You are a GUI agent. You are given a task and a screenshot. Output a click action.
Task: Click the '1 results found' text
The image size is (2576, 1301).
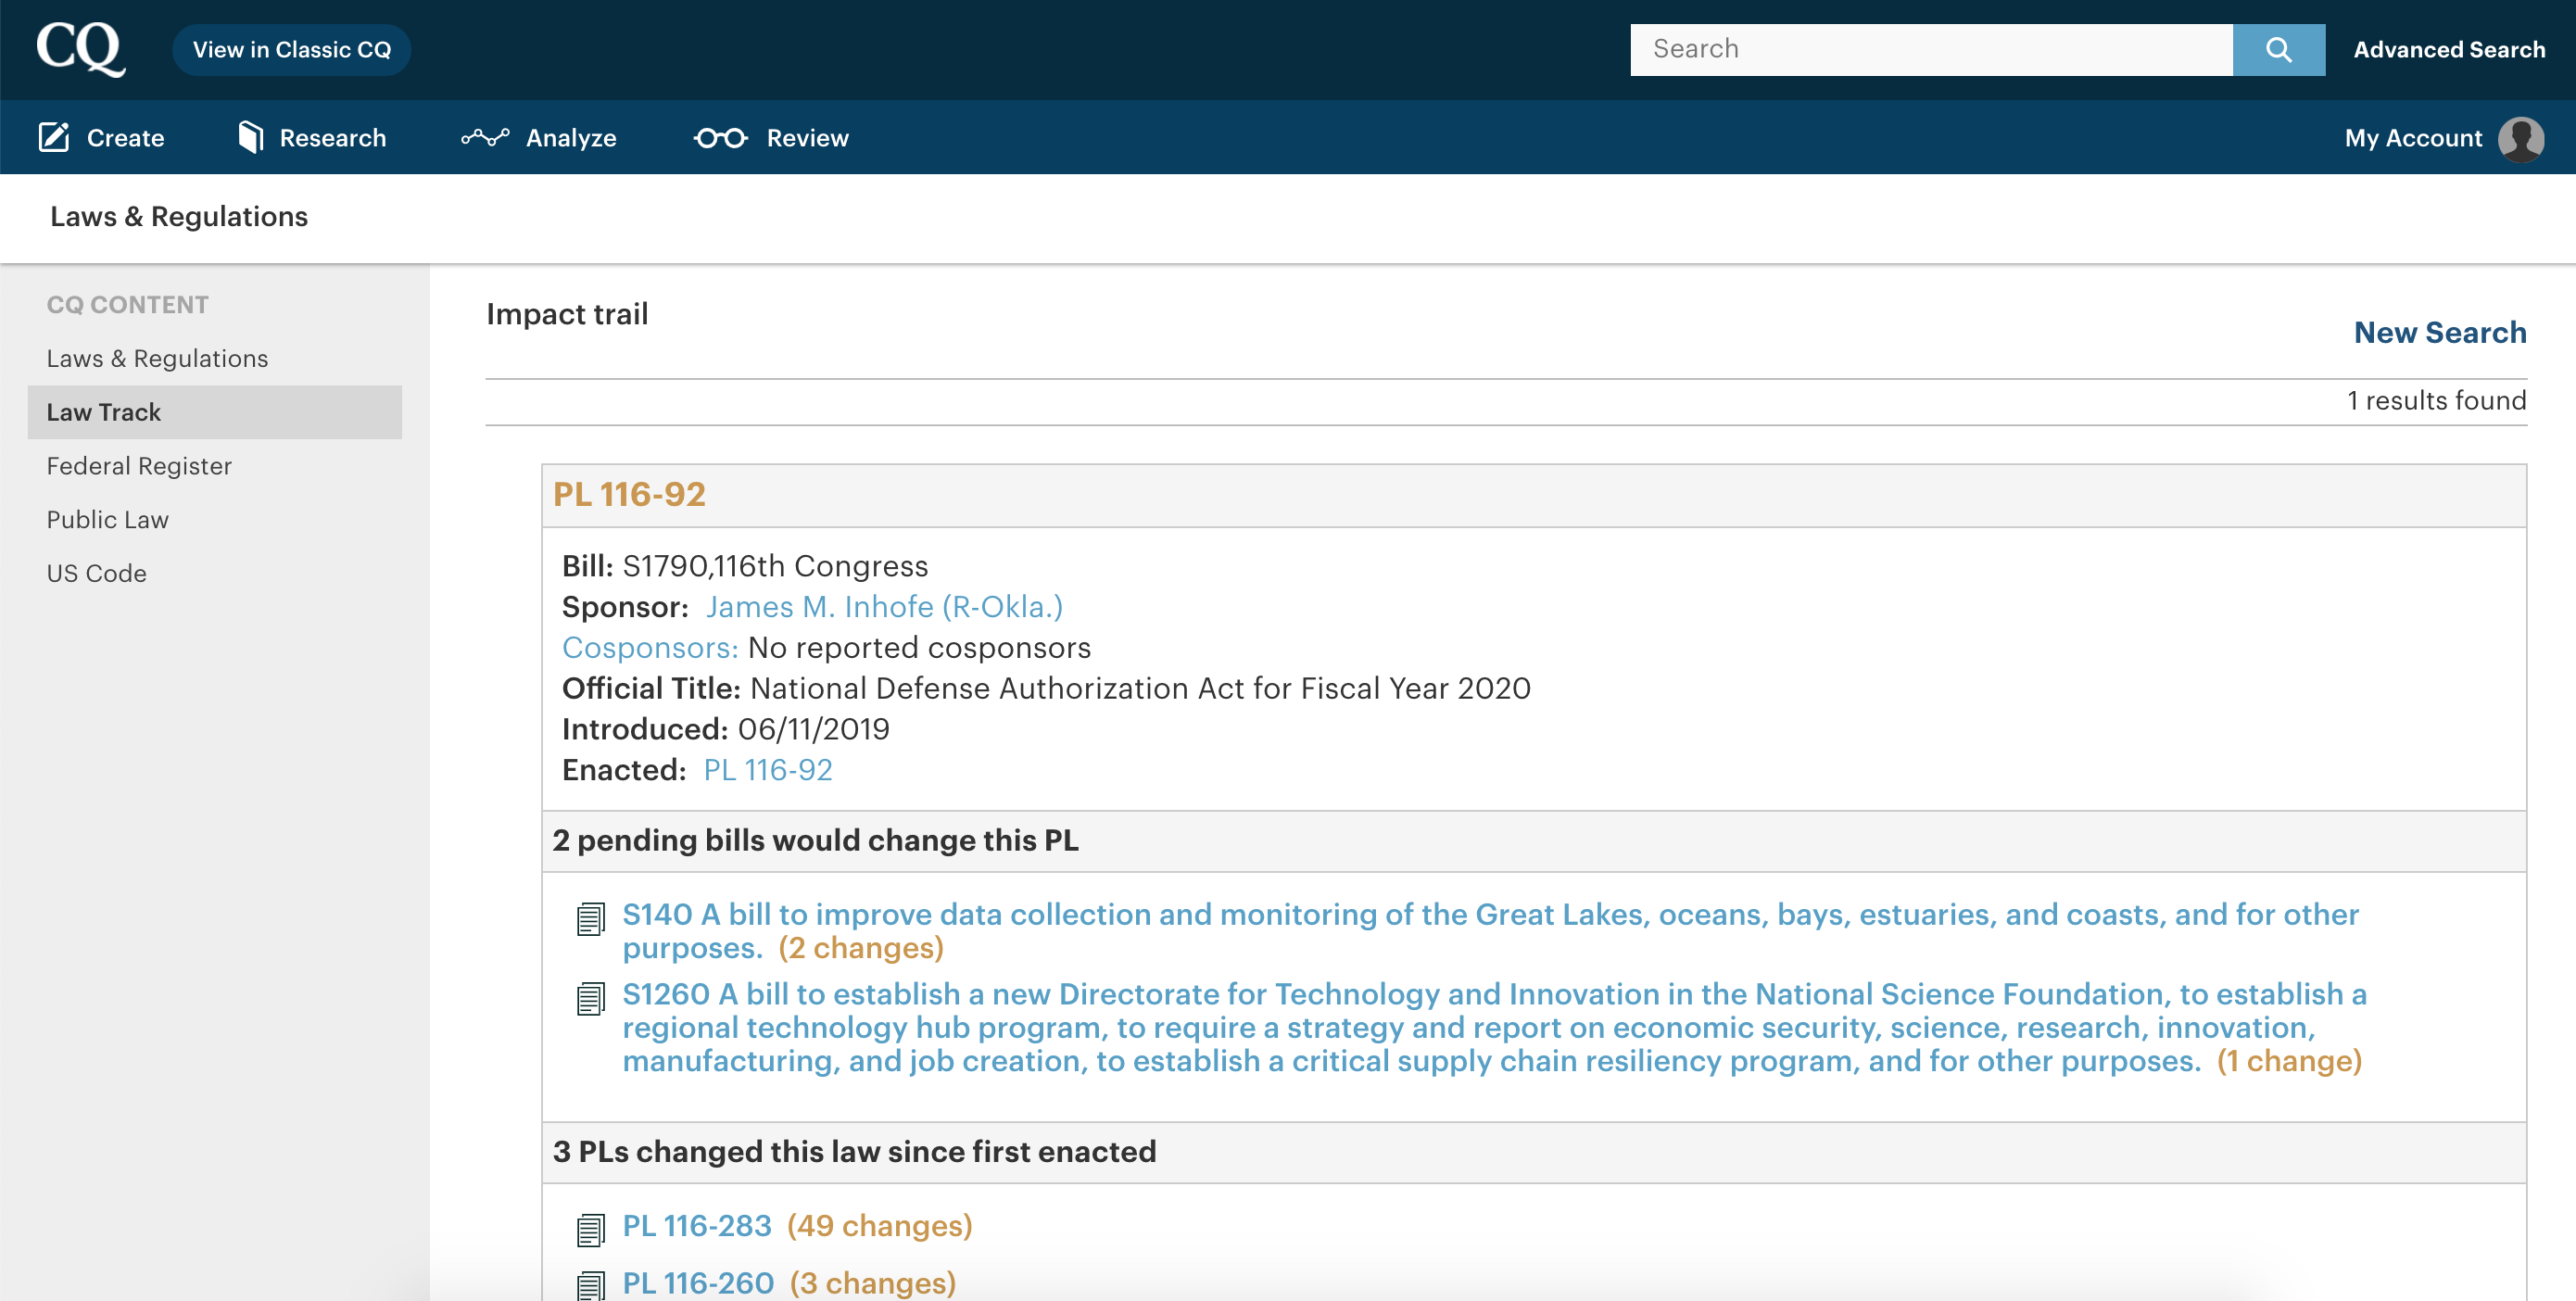[x=2436, y=401]
